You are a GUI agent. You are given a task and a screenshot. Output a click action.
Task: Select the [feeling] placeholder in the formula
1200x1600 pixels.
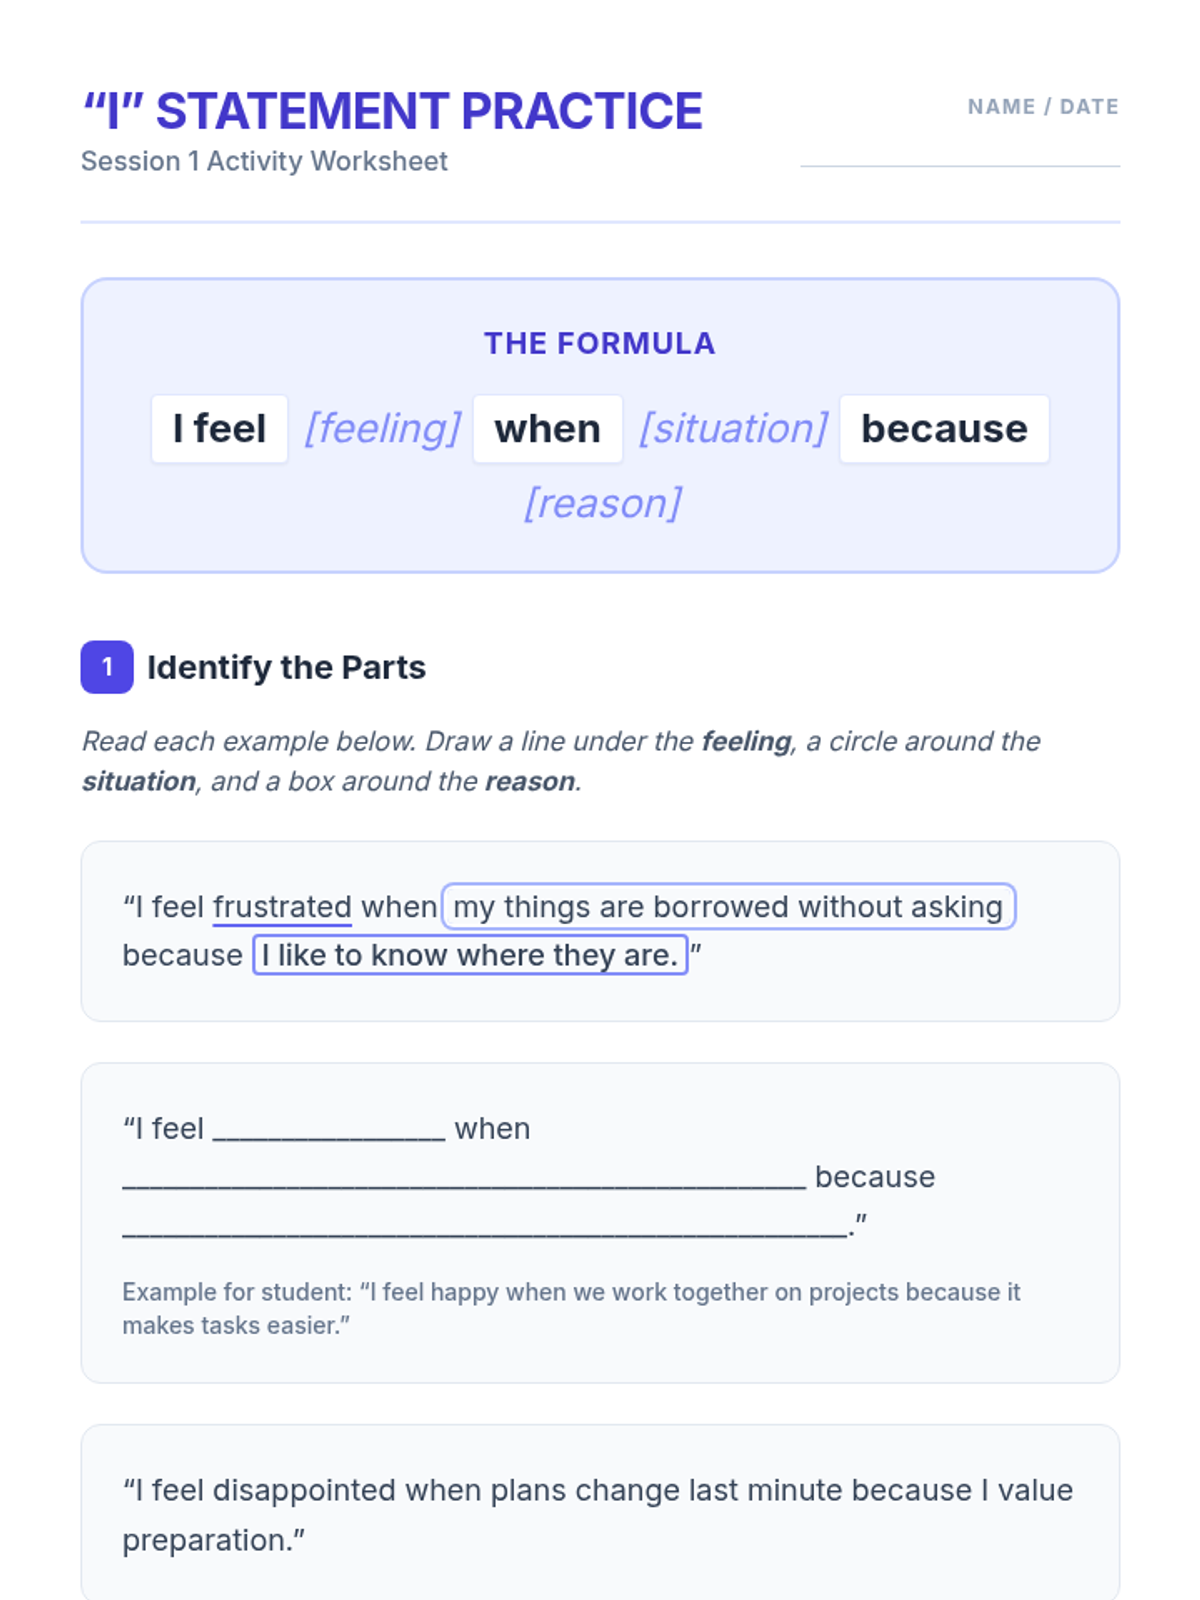(382, 429)
